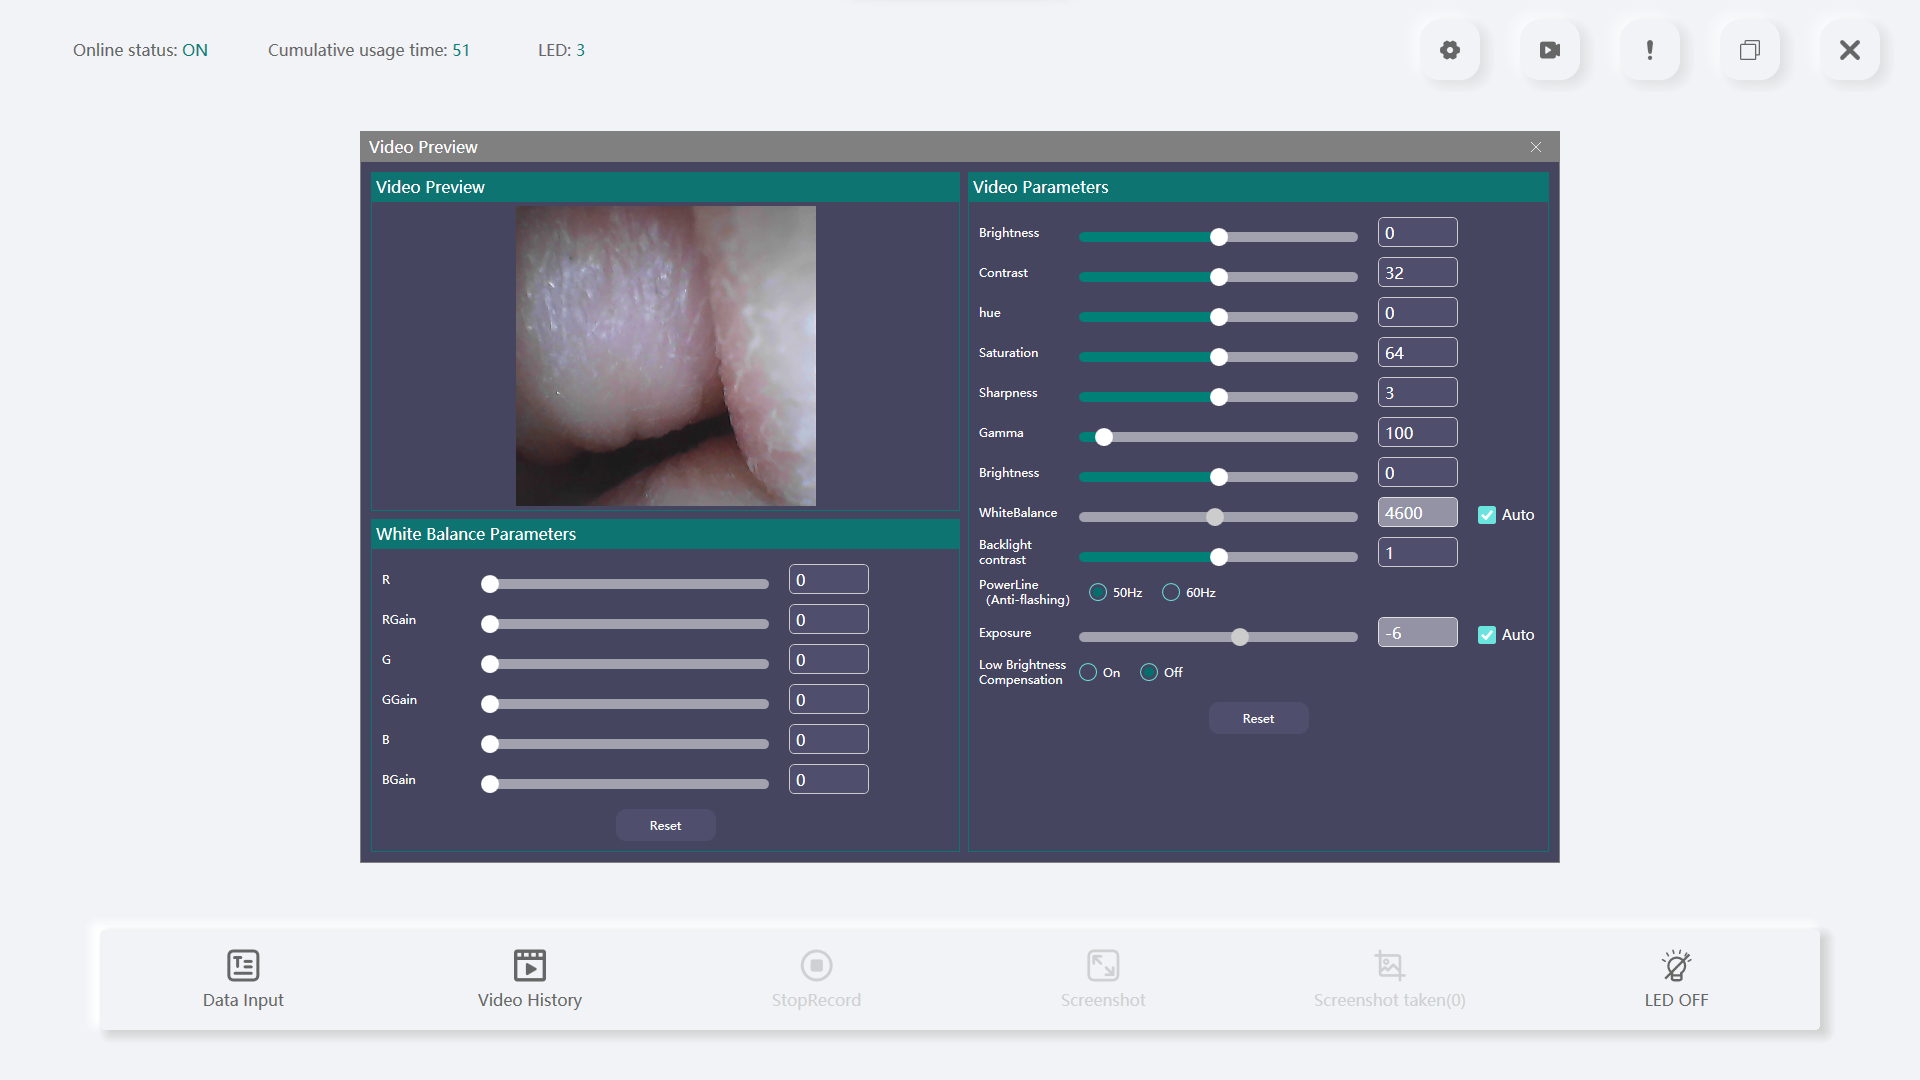Uncheck Auto next to WhiteBalance
The image size is (1920, 1080).
coord(1486,514)
